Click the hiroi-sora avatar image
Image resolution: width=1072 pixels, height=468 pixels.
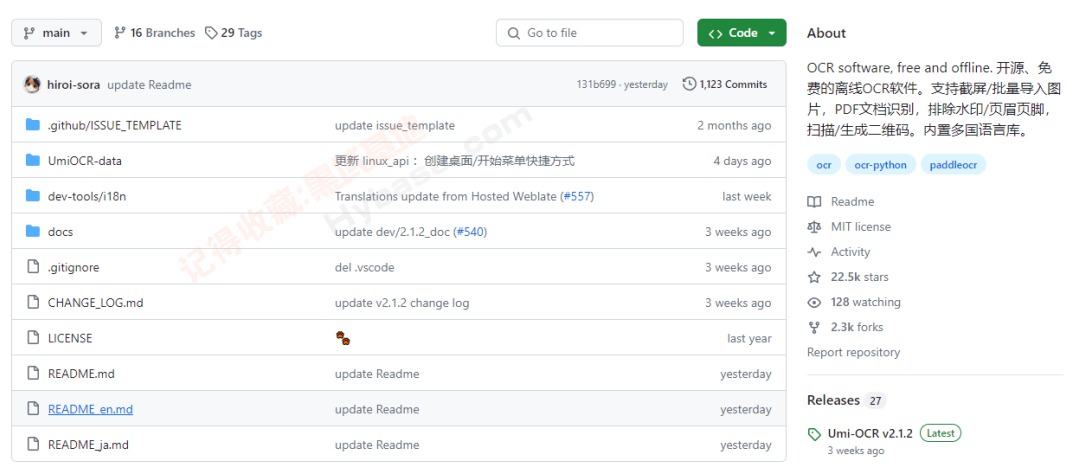coord(32,85)
